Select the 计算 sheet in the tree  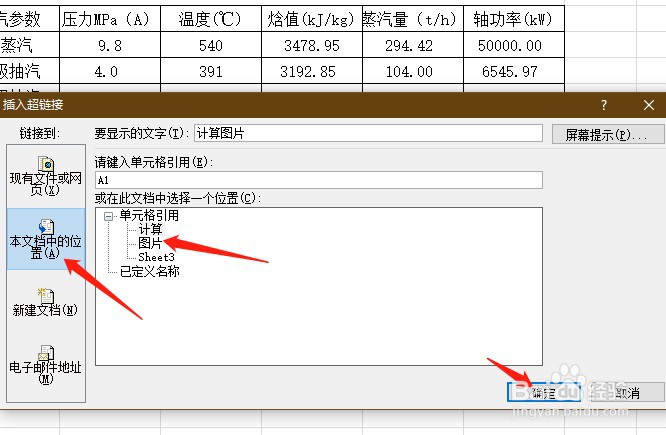tap(150, 229)
